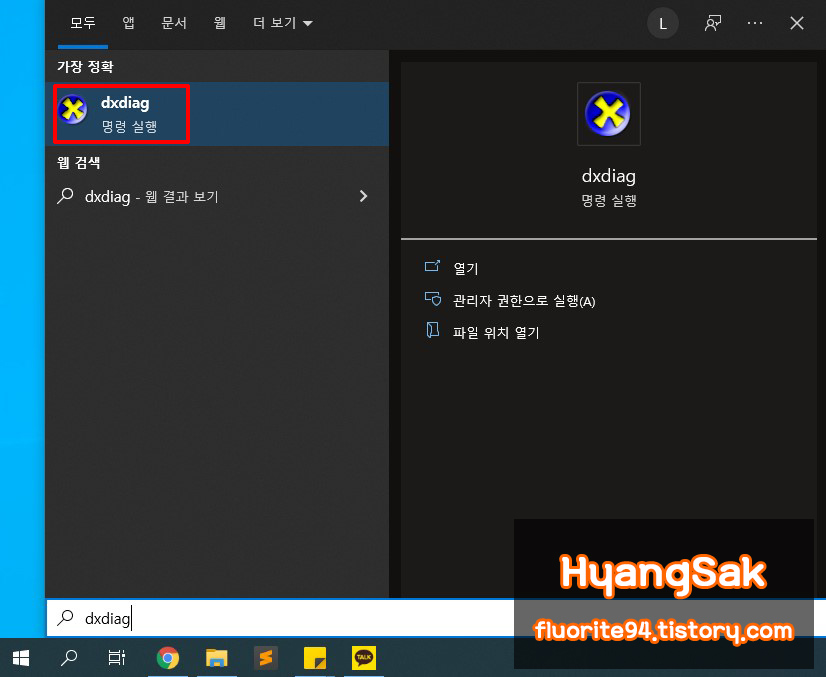
Task: Click the magnifier icon beside web result
Action: pos(65,196)
